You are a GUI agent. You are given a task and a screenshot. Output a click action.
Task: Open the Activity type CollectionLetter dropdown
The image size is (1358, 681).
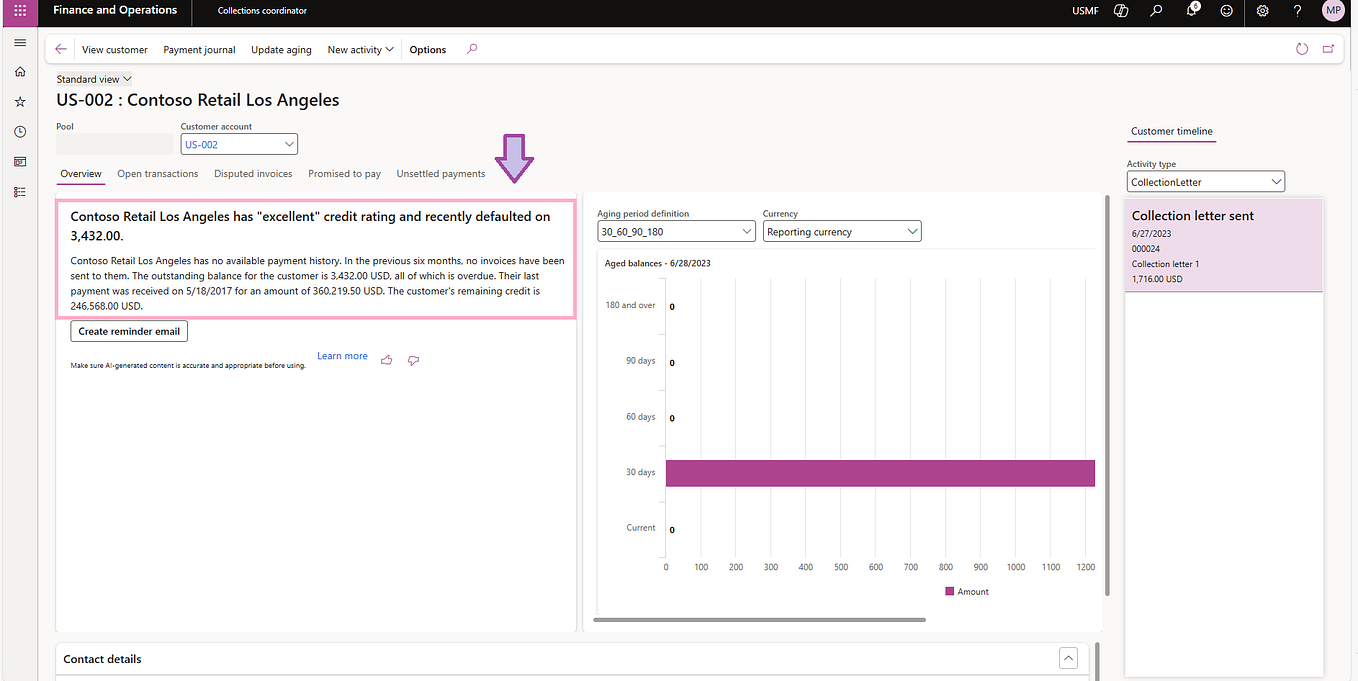(1276, 181)
